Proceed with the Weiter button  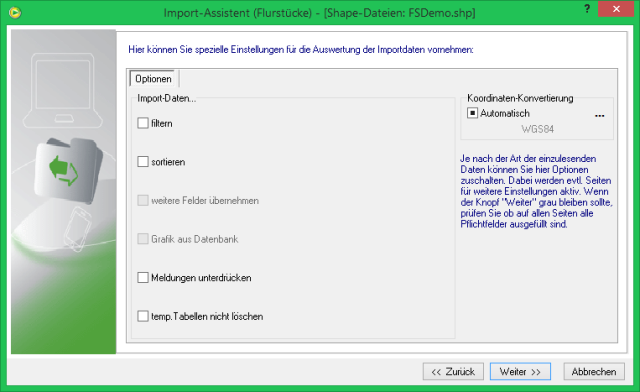click(x=520, y=372)
